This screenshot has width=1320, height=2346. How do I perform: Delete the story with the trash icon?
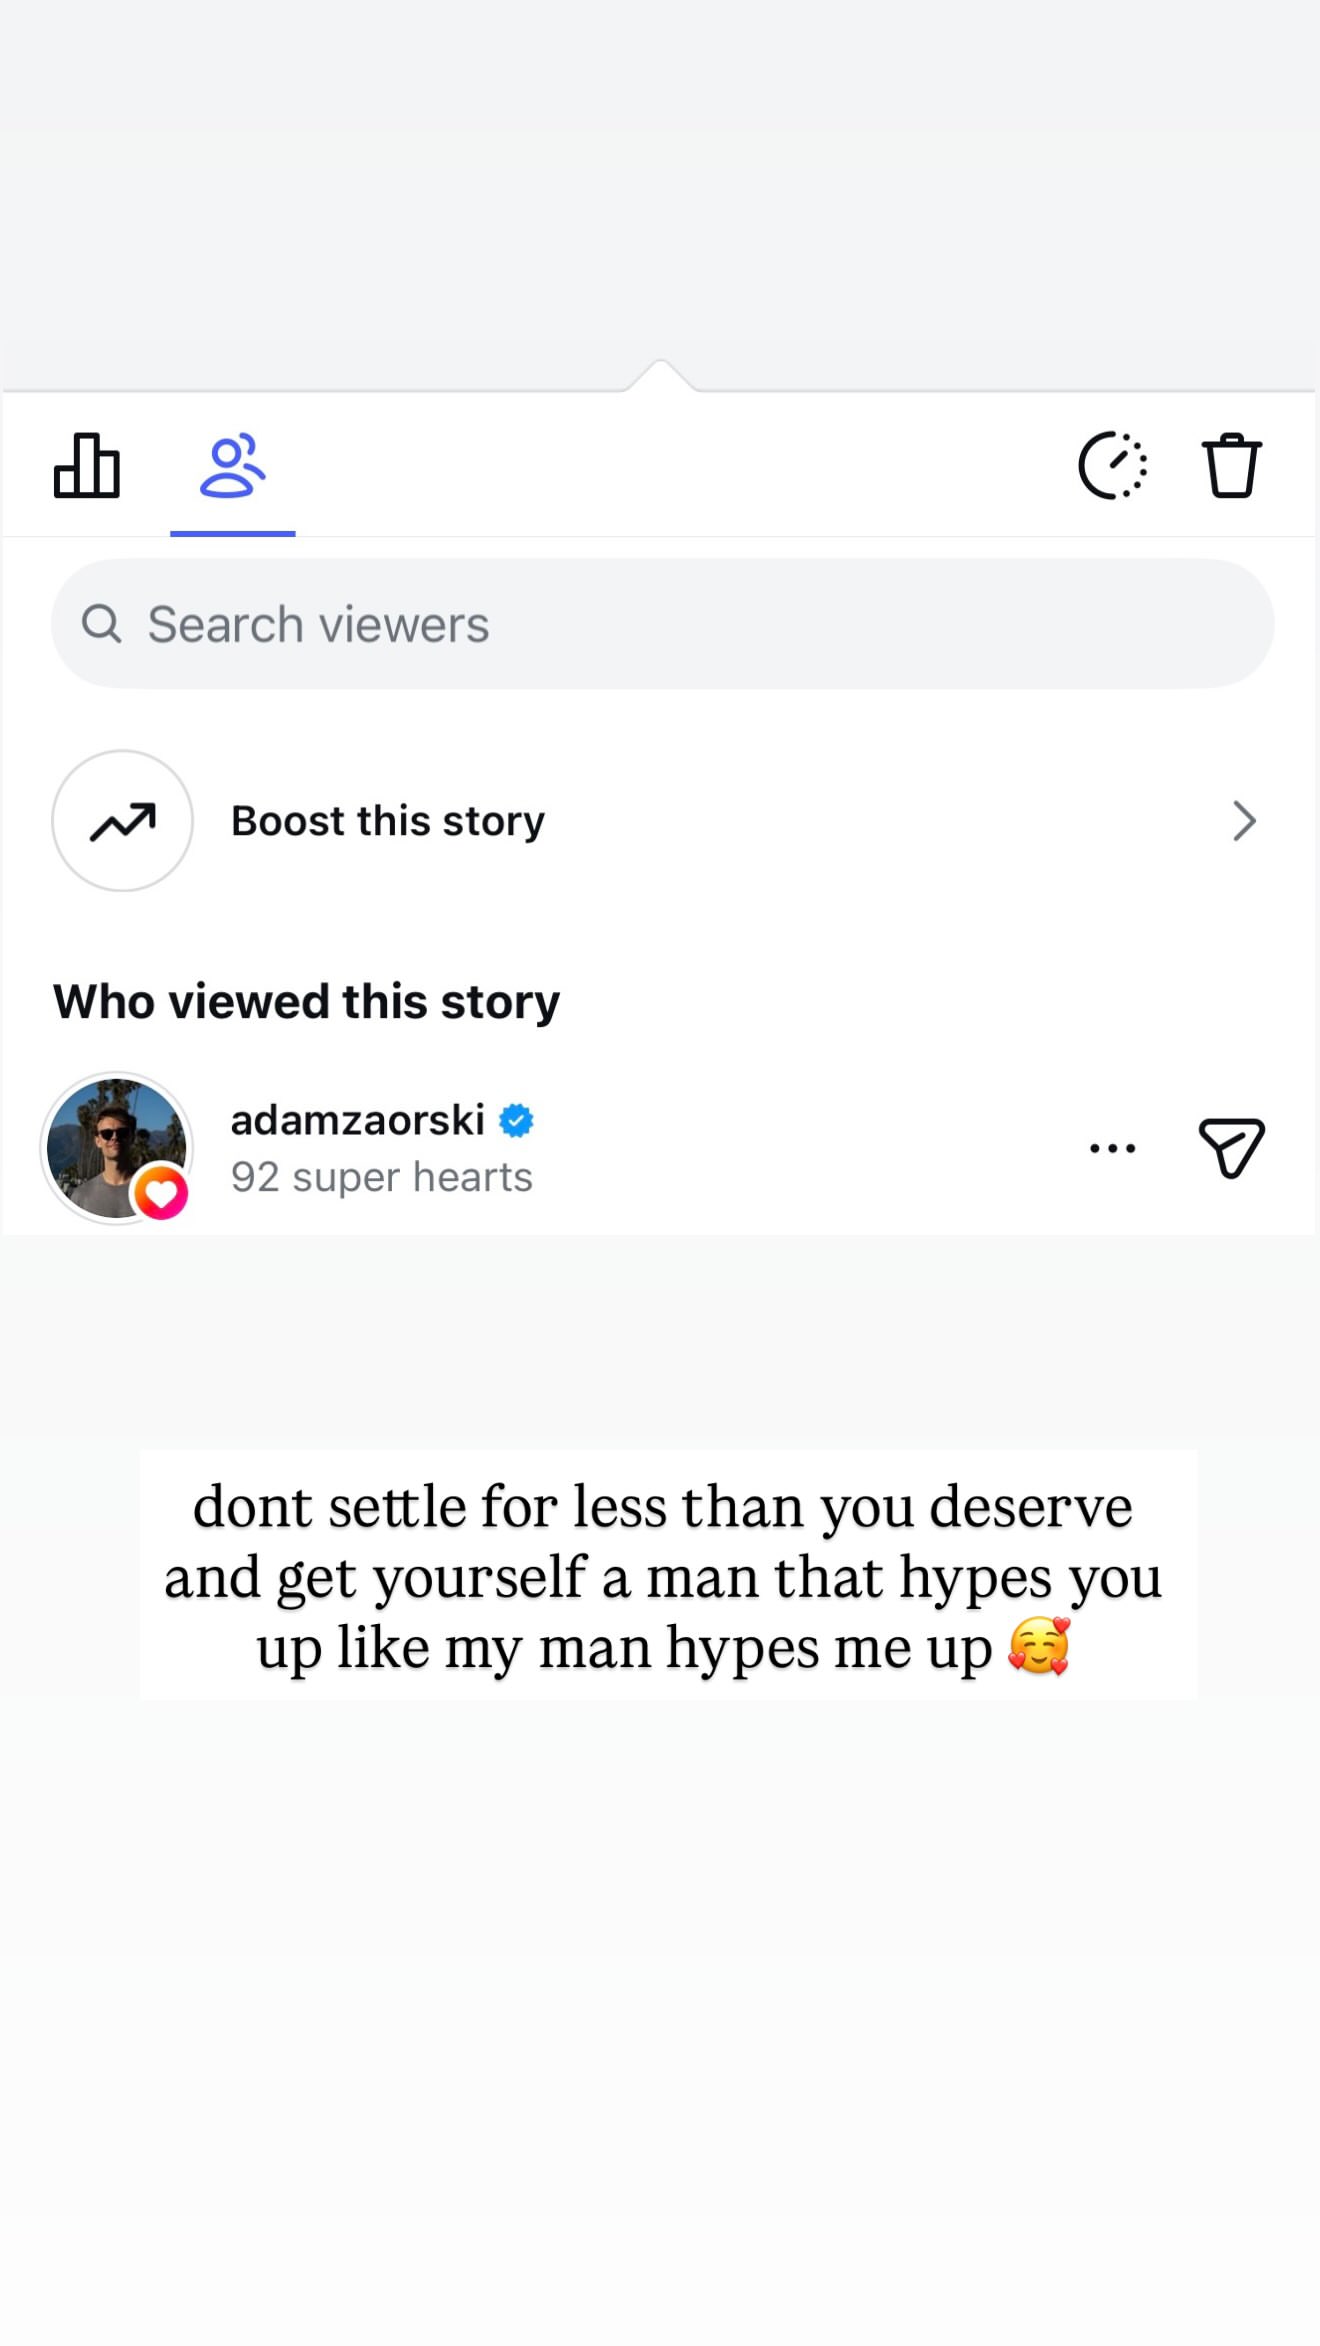click(1231, 466)
